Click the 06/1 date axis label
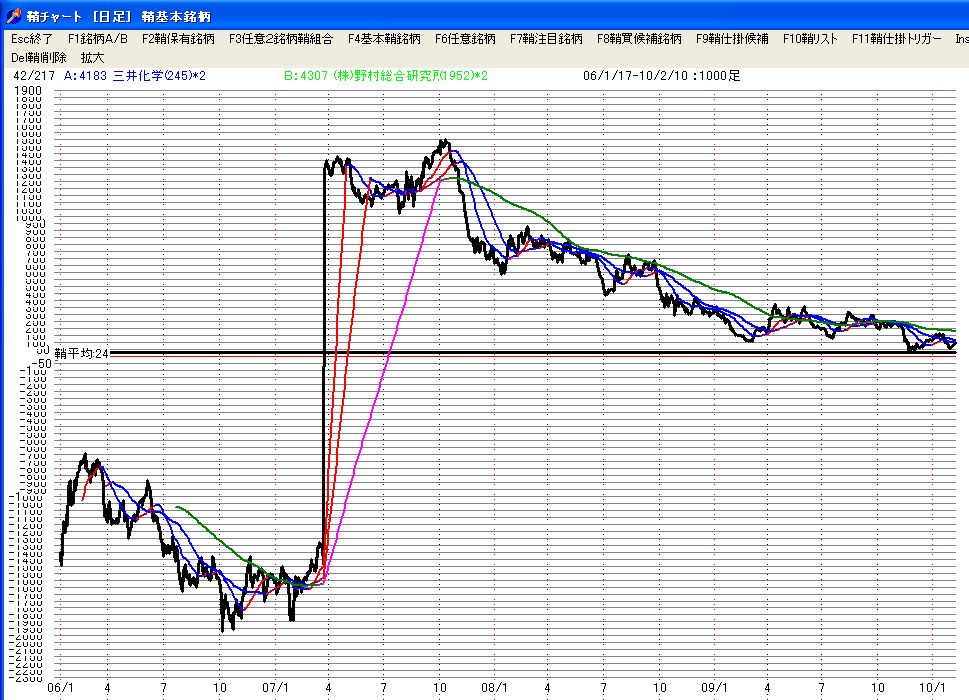This screenshot has width=969, height=700. pyautogui.click(x=60, y=687)
